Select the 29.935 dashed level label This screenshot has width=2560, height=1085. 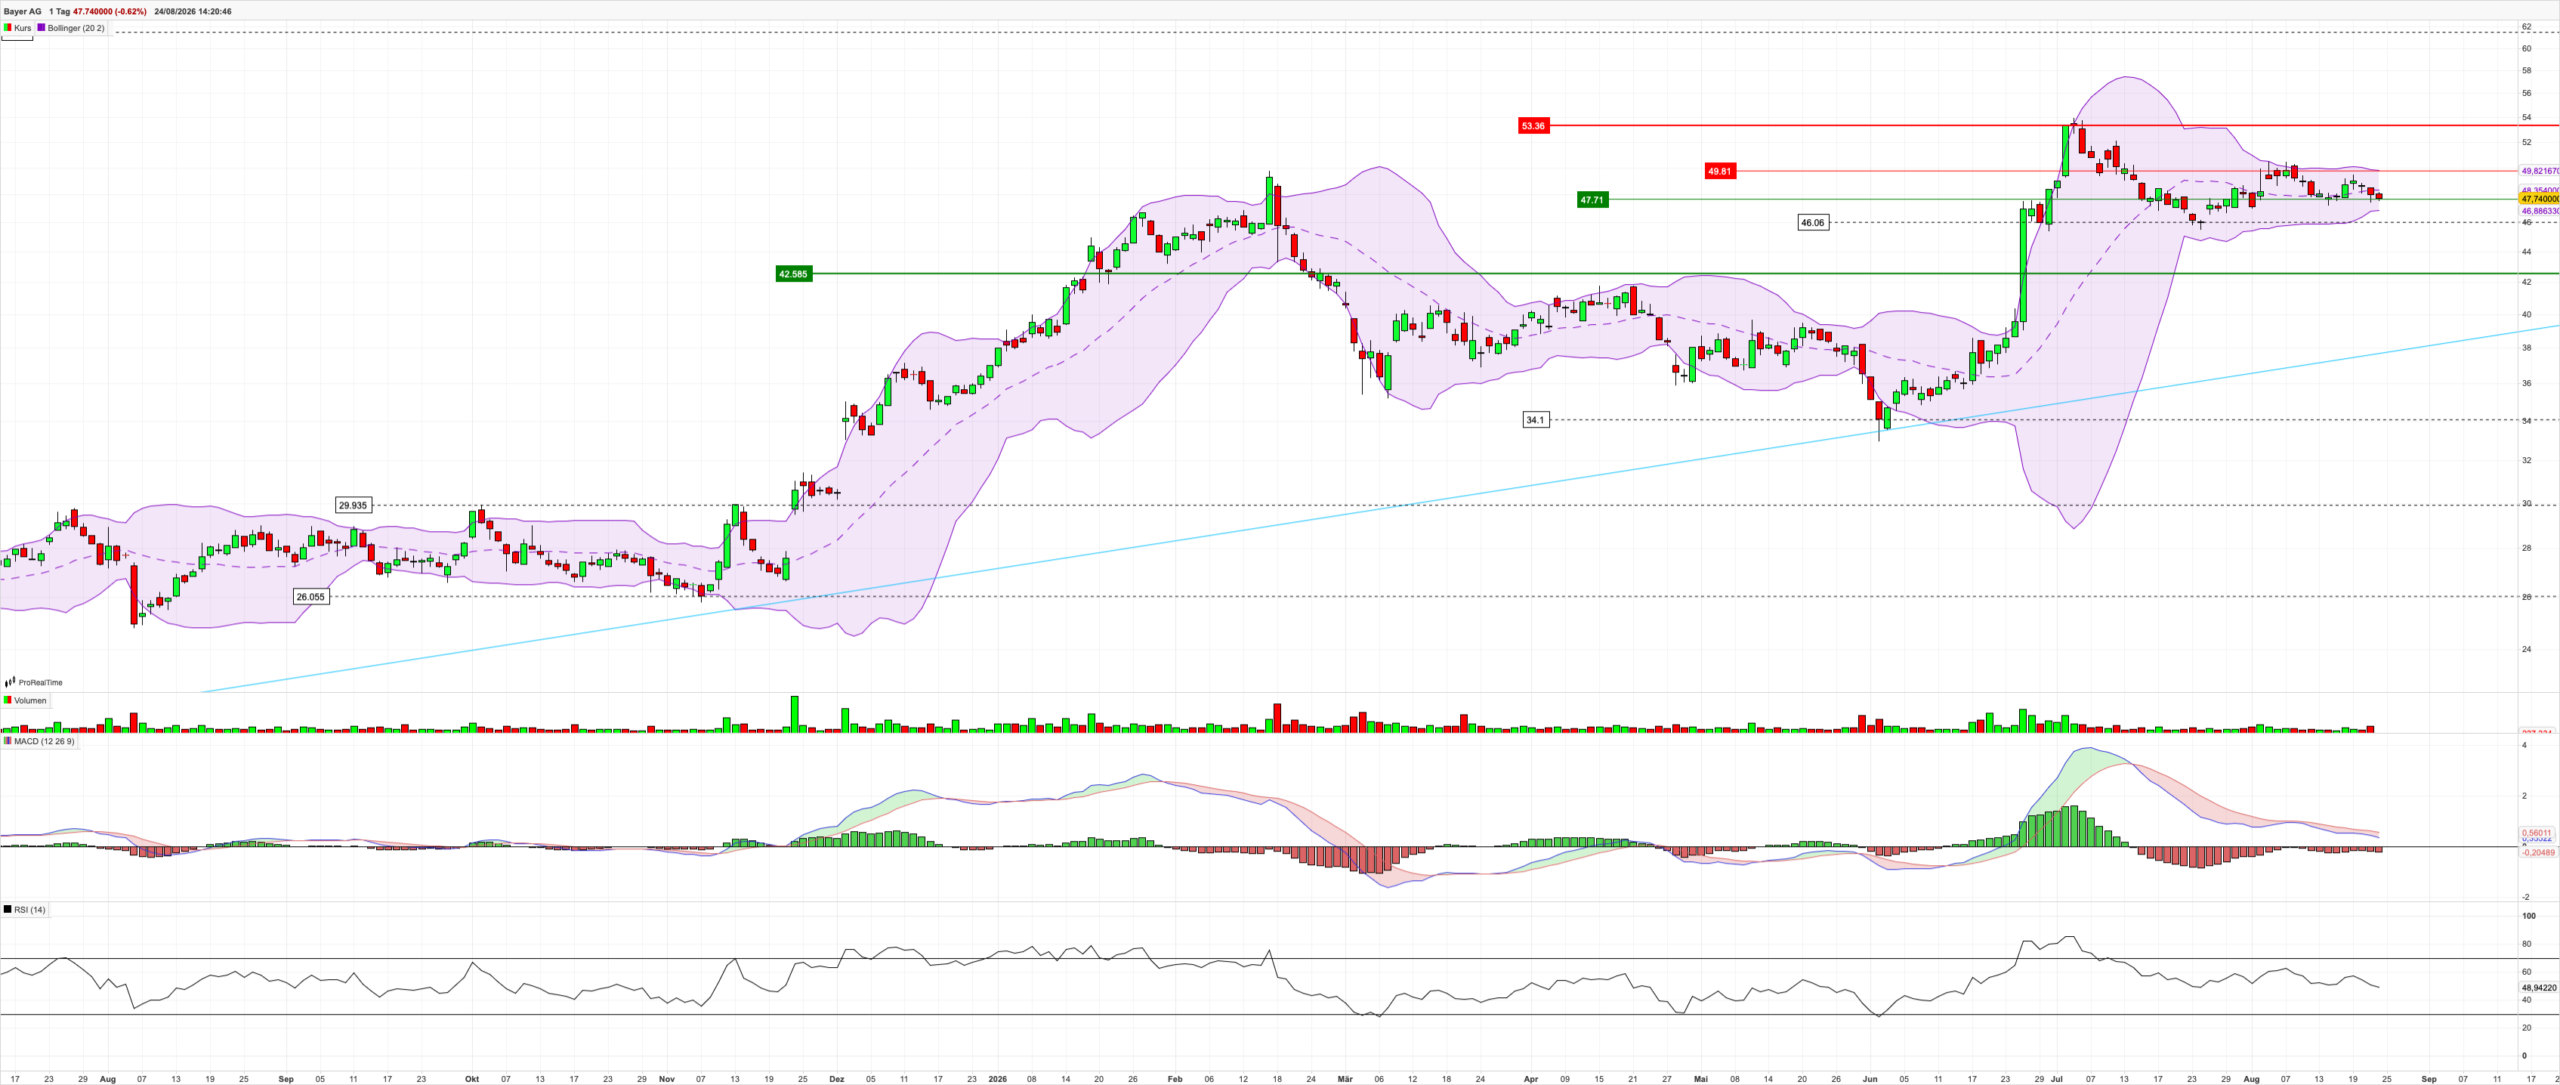click(353, 505)
